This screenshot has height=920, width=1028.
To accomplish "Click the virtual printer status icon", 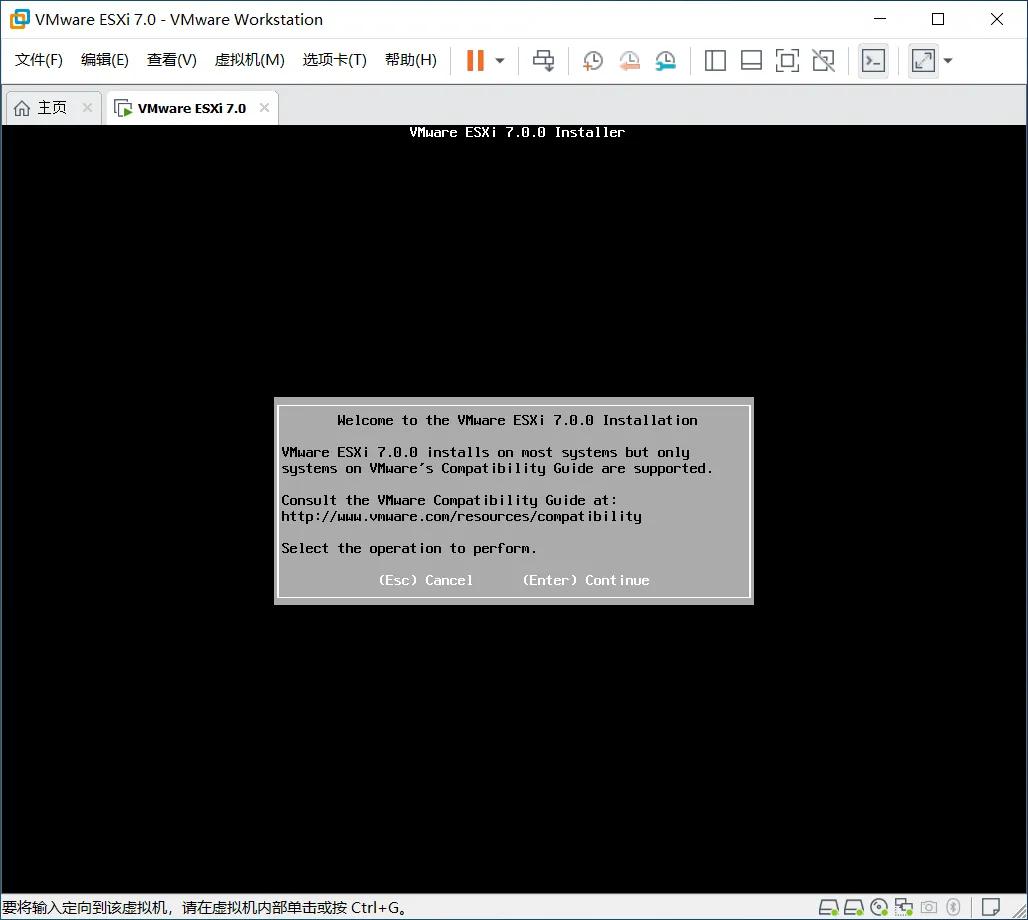I will (x=929, y=907).
